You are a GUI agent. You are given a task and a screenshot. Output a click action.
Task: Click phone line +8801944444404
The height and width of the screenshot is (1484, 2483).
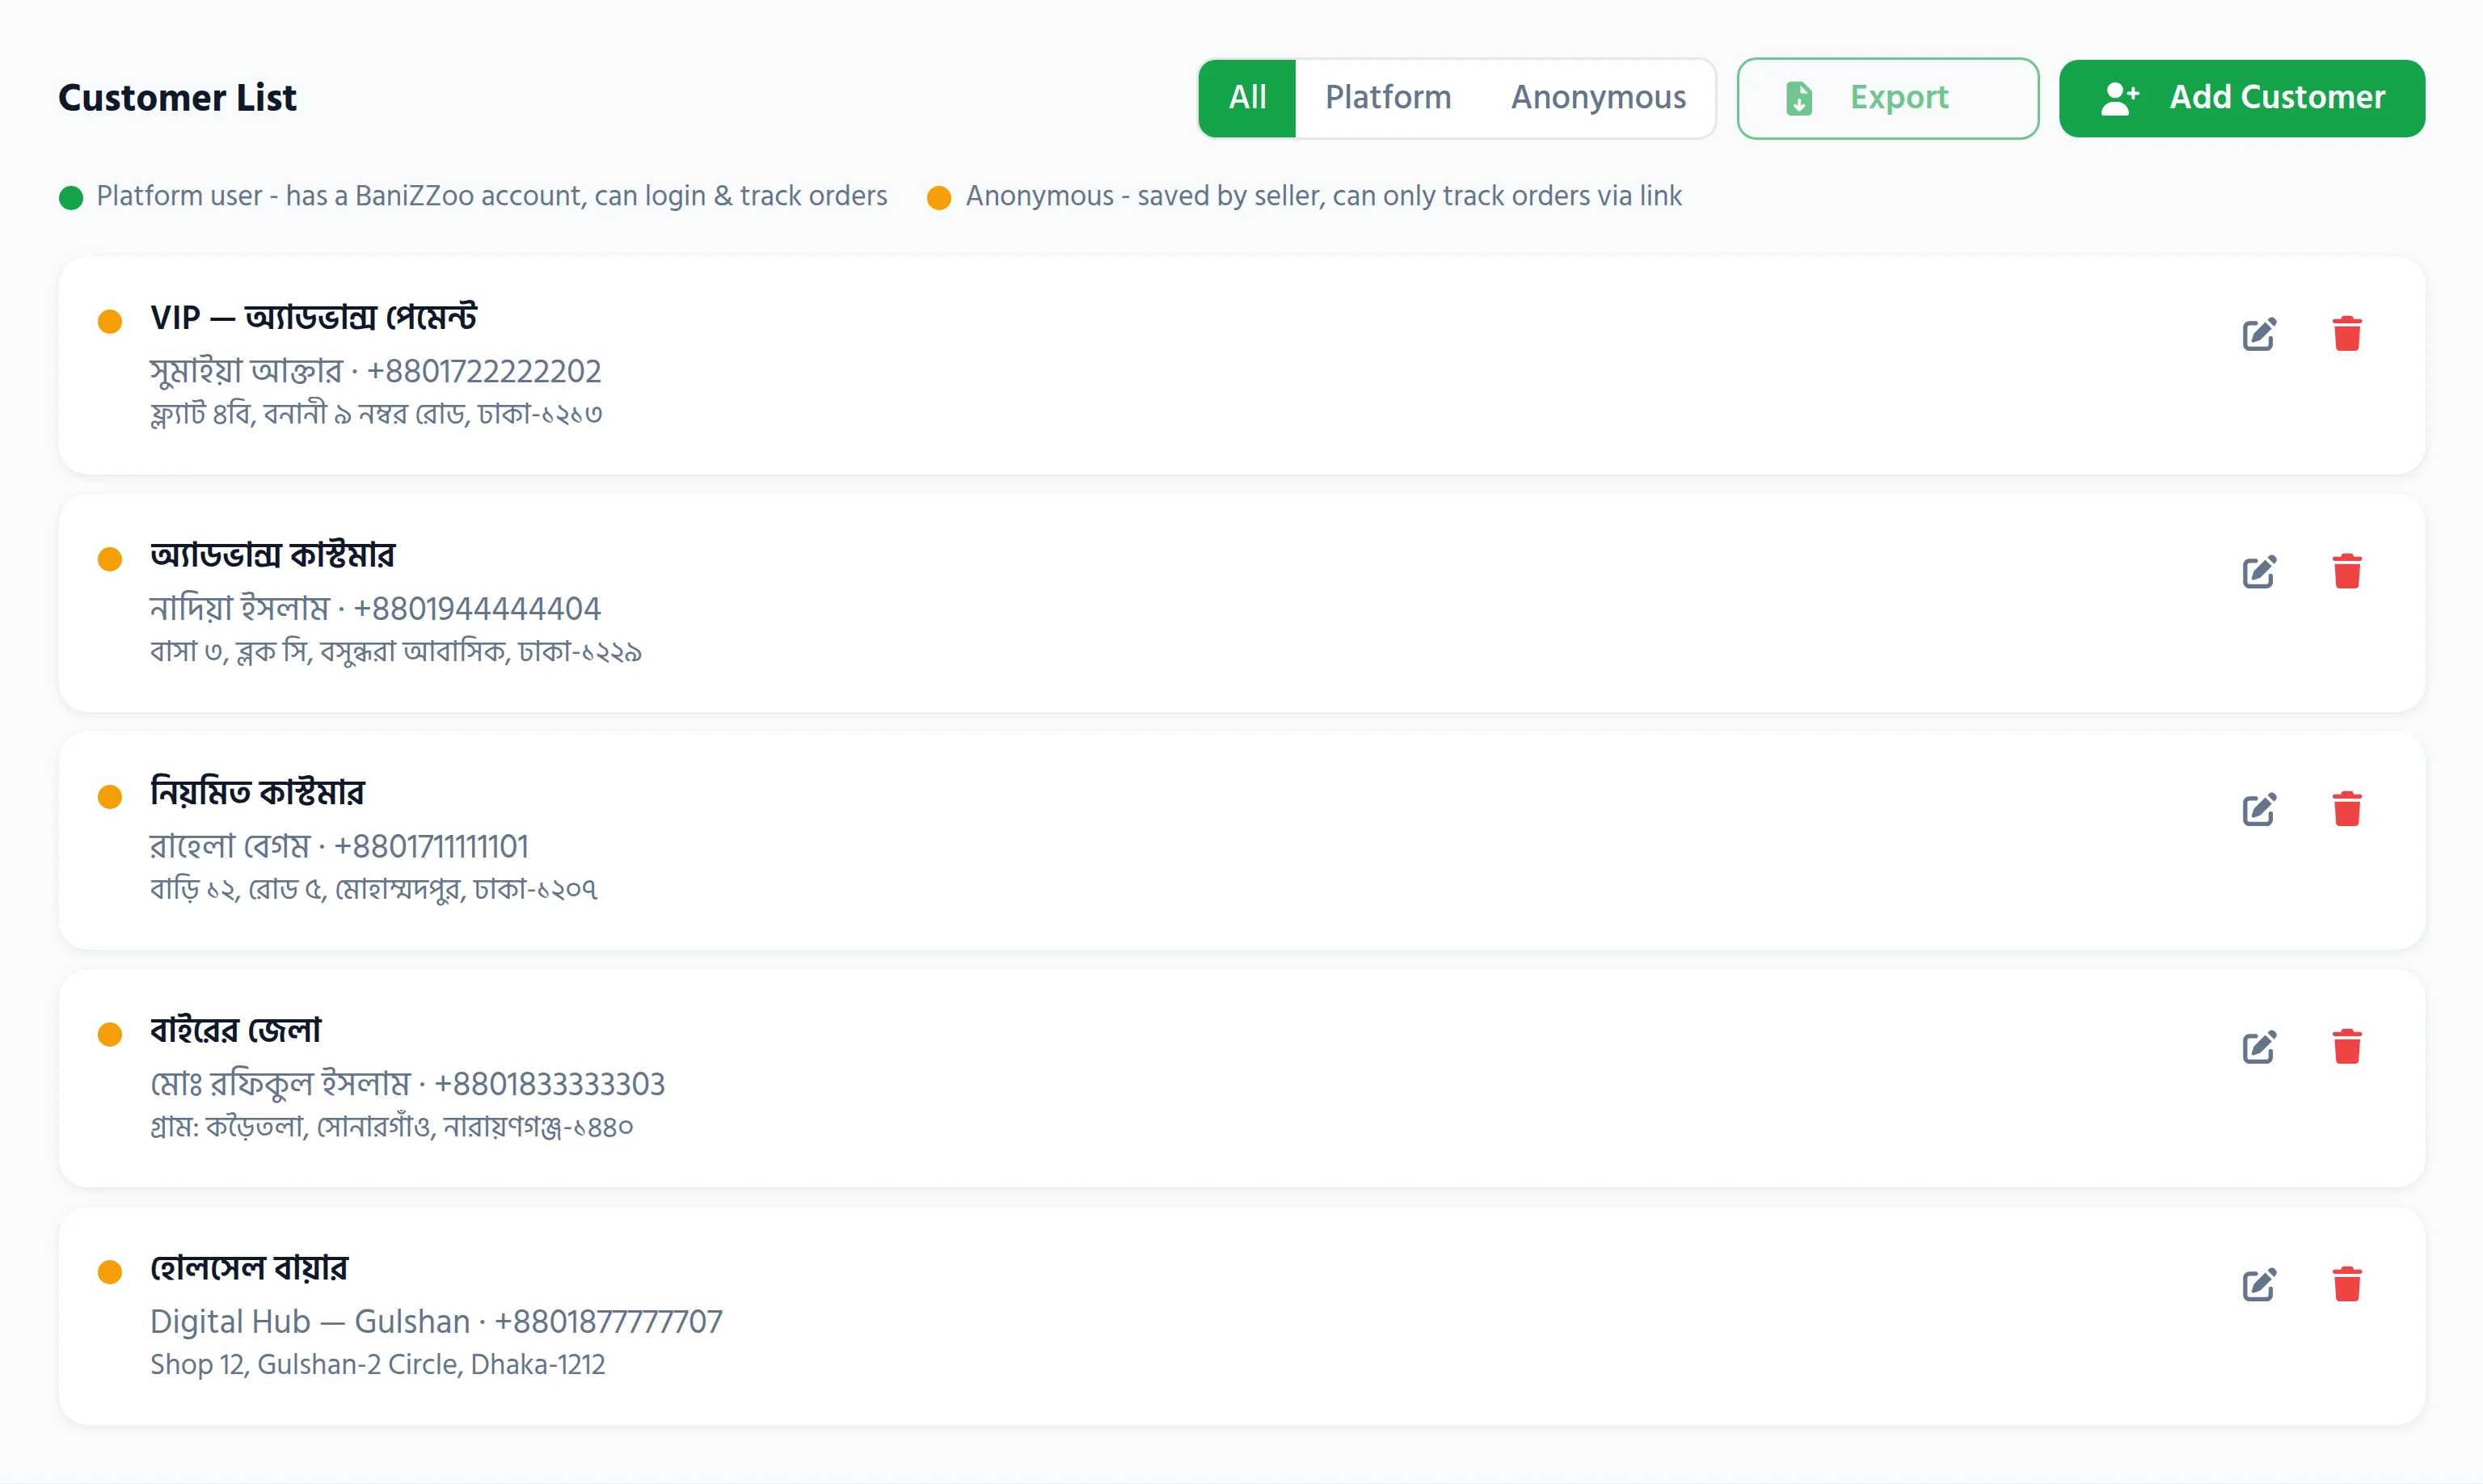[x=375, y=608]
